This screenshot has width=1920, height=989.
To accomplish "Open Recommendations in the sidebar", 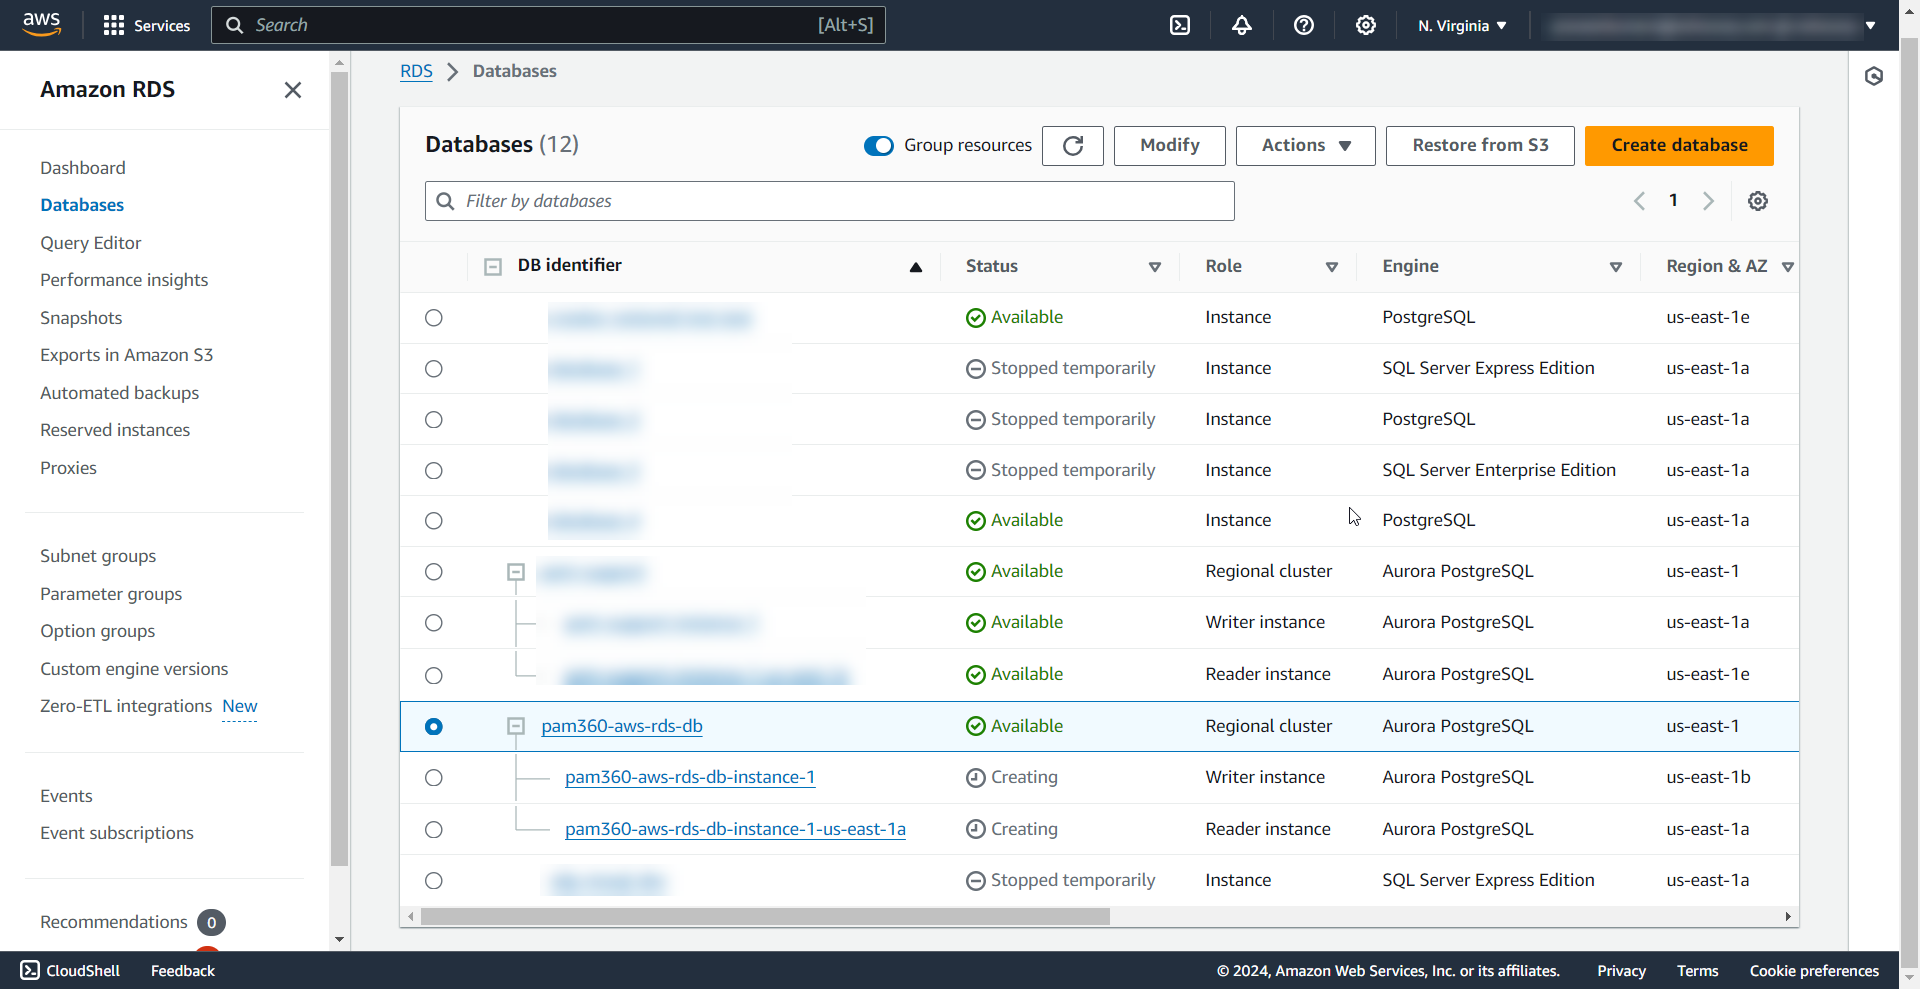I will 114,922.
